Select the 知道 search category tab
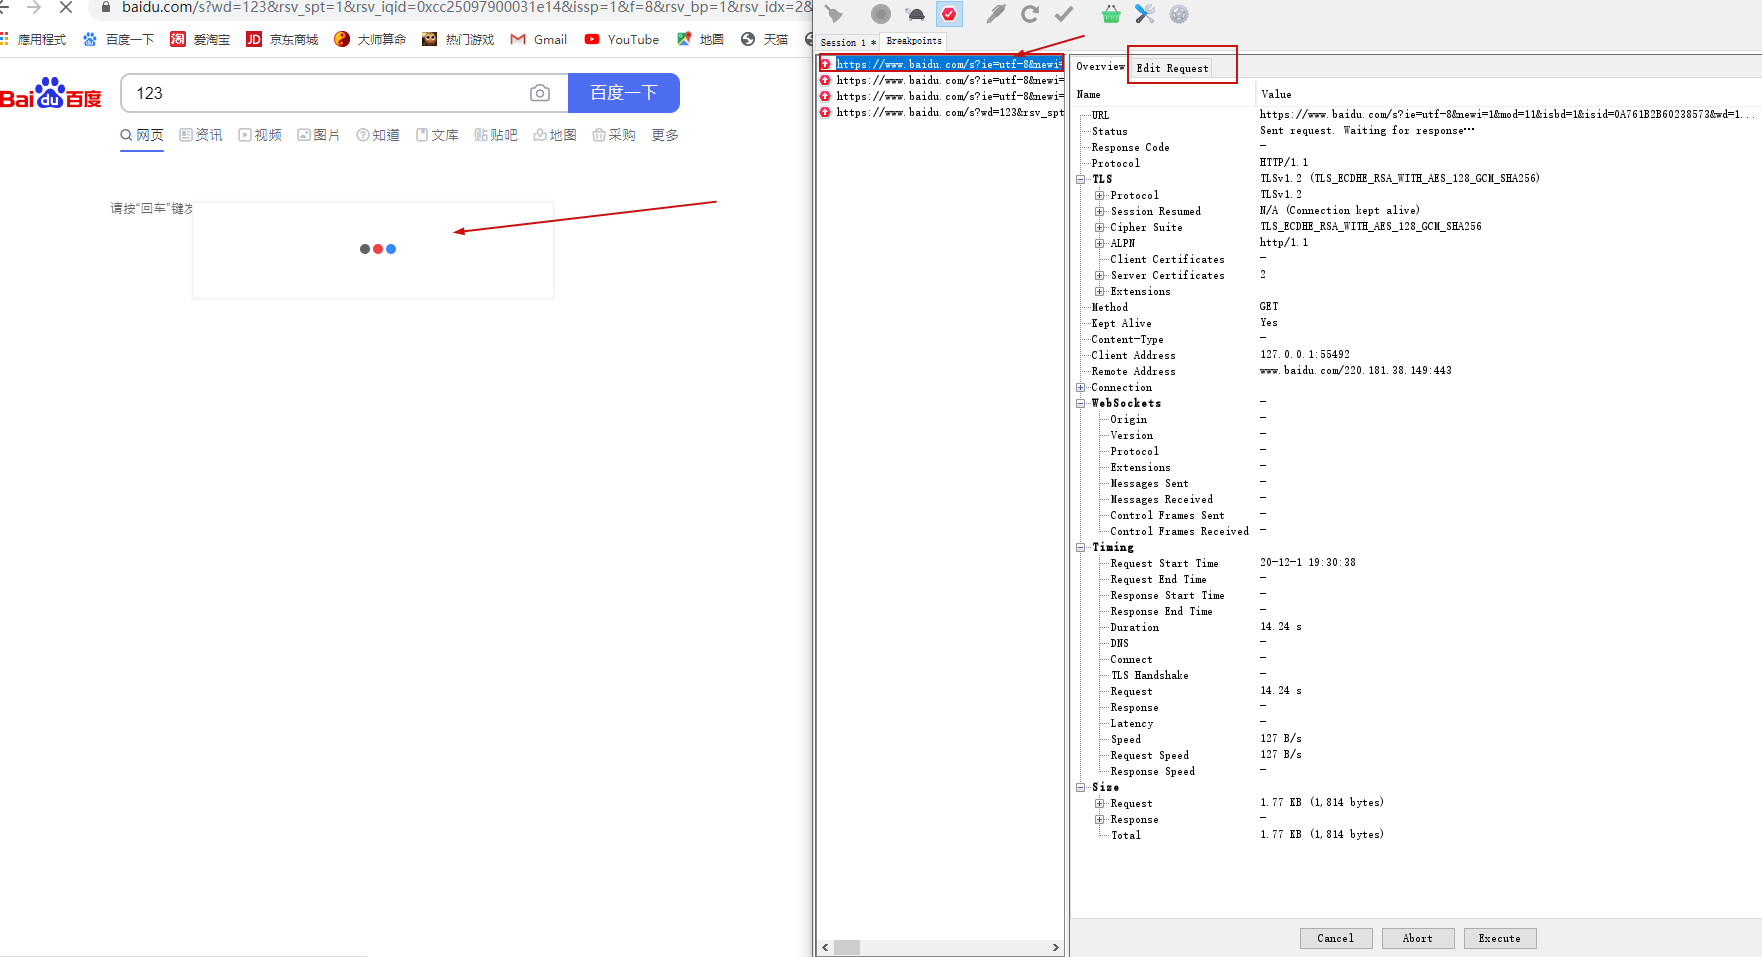Viewport: 1762px width, 957px height. (378, 135)
